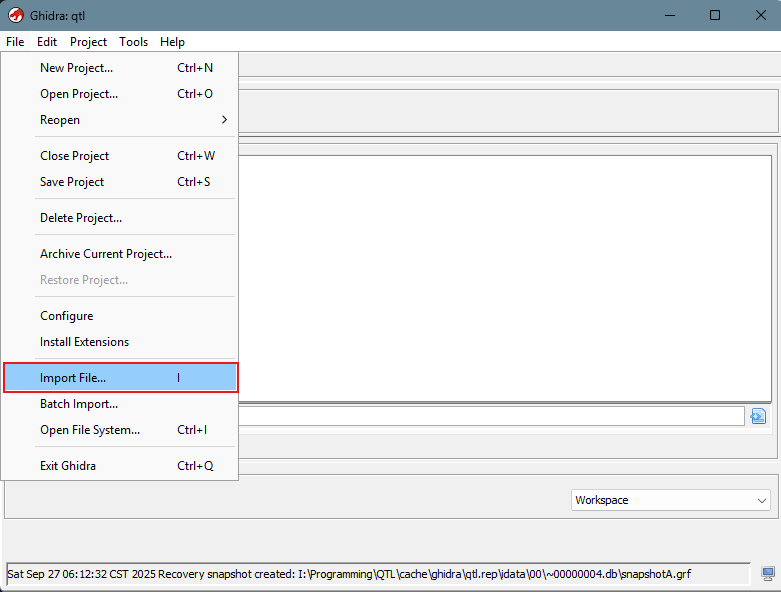
Task: Choose Batch Import... from the menu
Action: pos(79,404)
